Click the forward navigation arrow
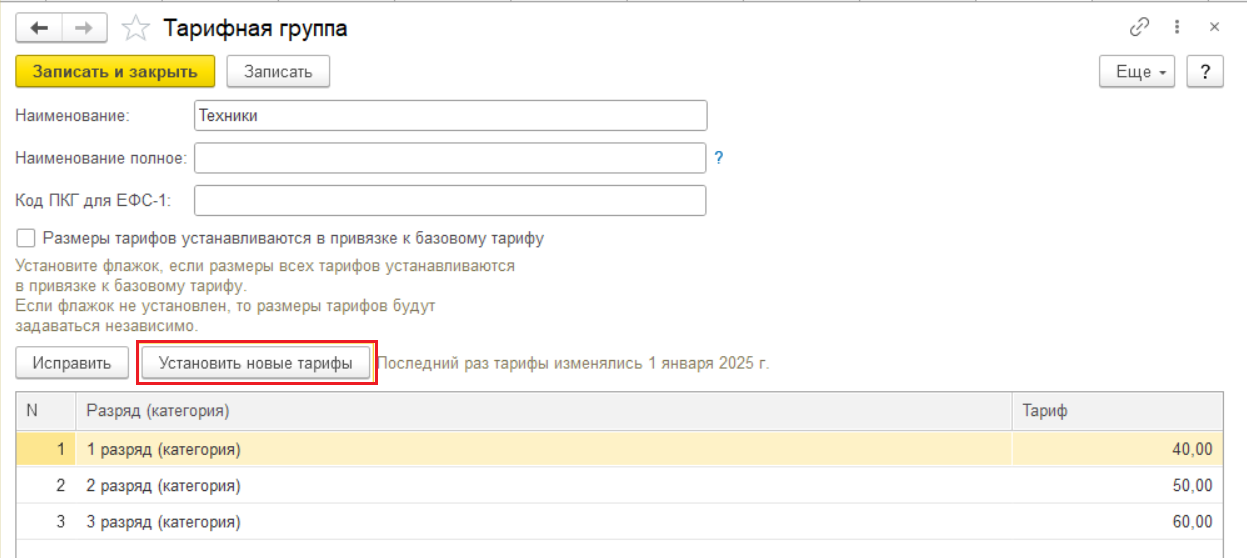The image size is (1247, 558). (x=85, y=29)
